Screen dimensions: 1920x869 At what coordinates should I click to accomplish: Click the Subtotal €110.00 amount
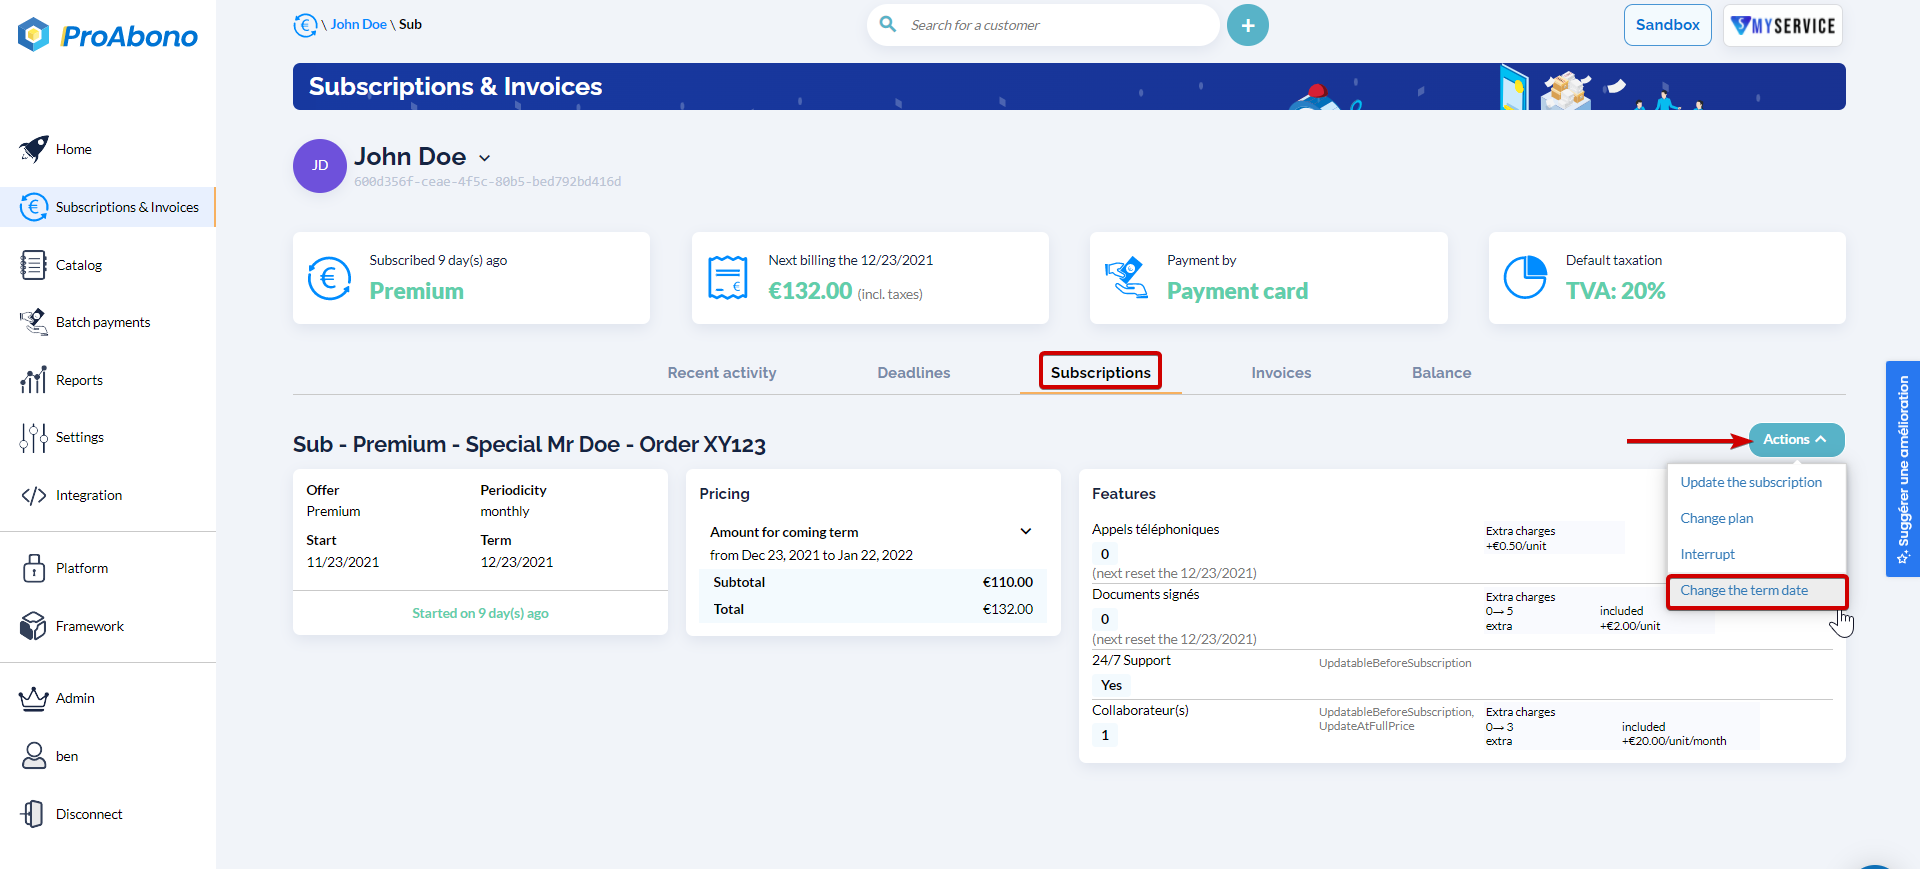pyautogui.click(x=1007, y=582)
